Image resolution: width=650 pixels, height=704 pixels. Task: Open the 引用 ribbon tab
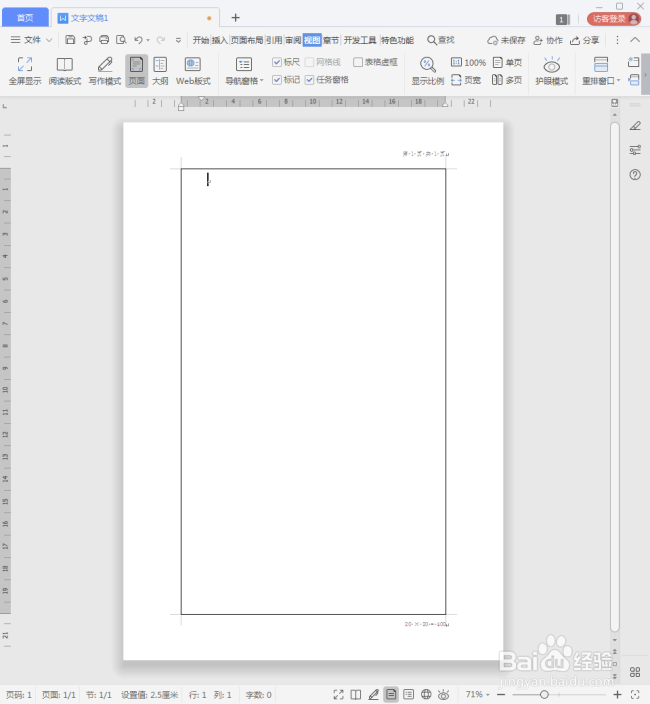tap(274, 40)
